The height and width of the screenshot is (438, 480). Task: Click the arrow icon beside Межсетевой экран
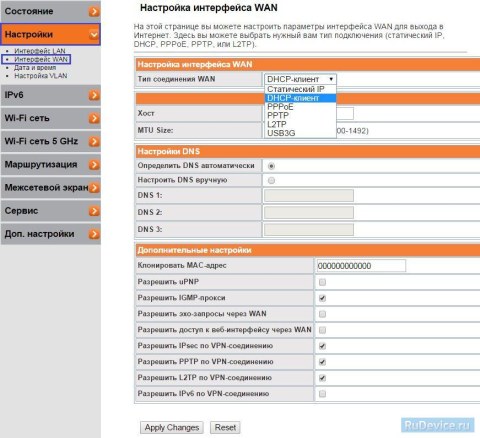94,188
